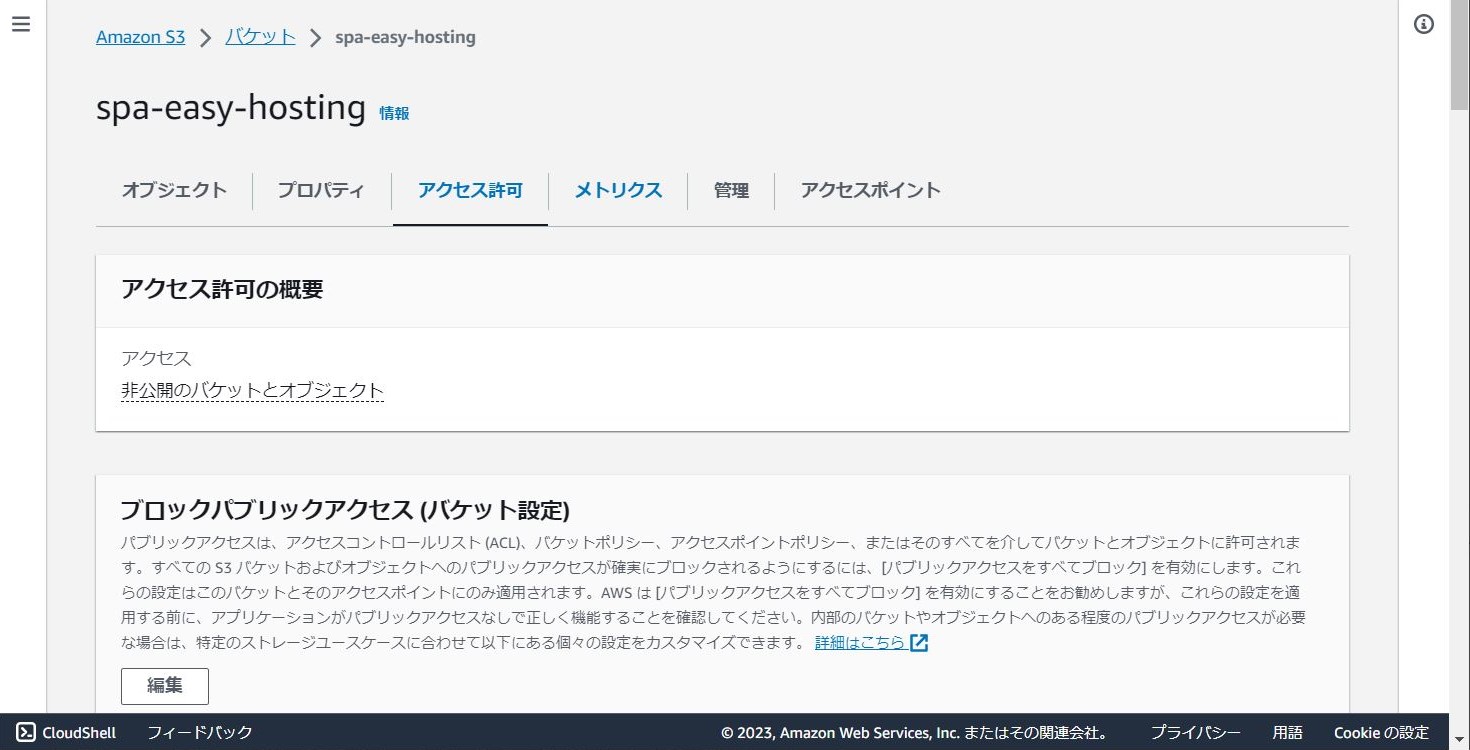Select the アクセス許可 tab
This screenshot has width=1470, height=750.
(470, 190)
